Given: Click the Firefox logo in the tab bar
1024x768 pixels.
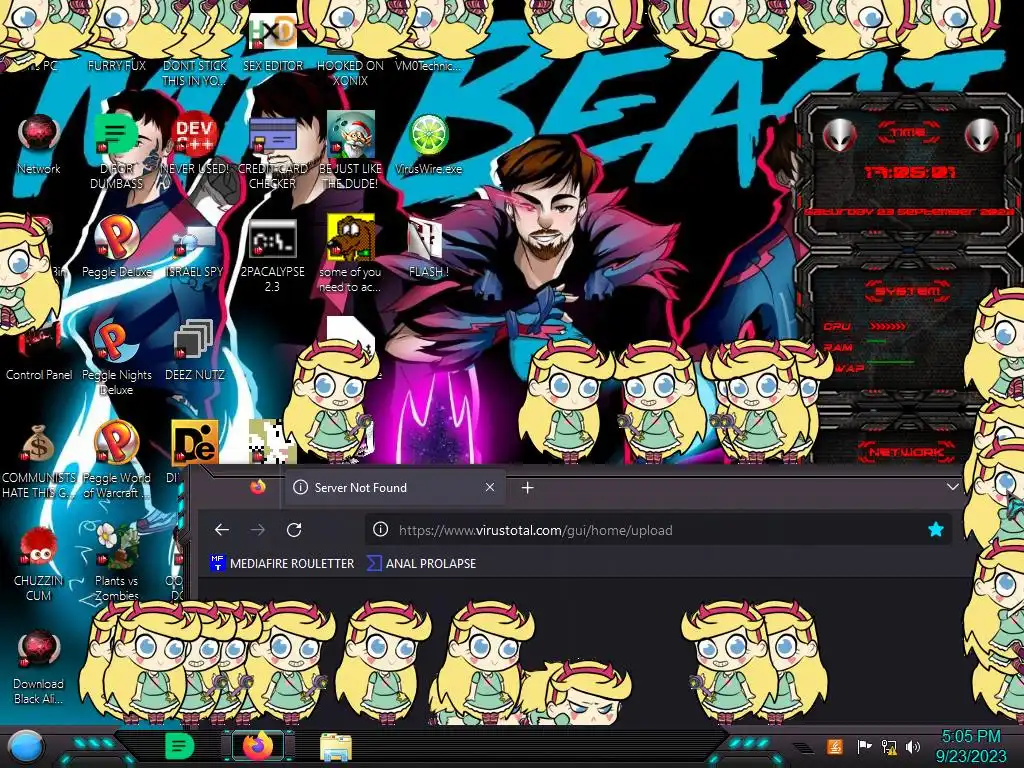Looking at the screenshot, I should point(258,487).
